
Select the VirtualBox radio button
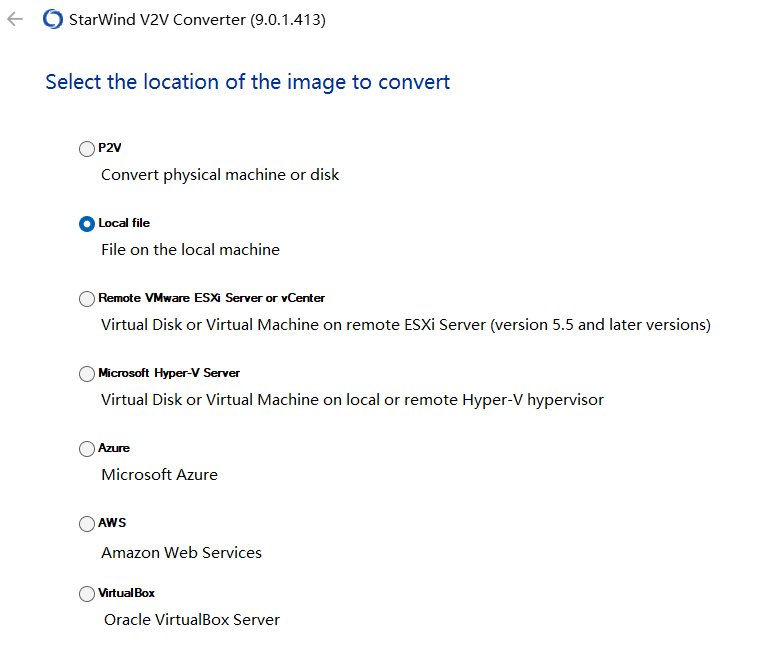coord(87,594)
